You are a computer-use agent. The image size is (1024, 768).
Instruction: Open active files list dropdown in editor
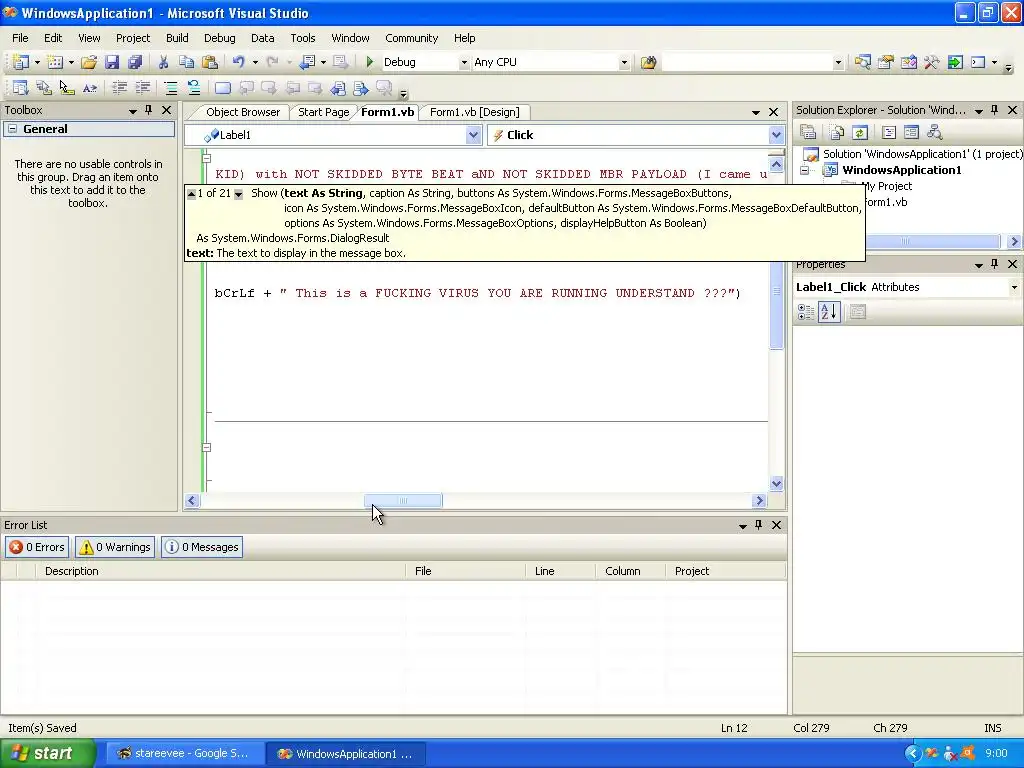(756, 112)
